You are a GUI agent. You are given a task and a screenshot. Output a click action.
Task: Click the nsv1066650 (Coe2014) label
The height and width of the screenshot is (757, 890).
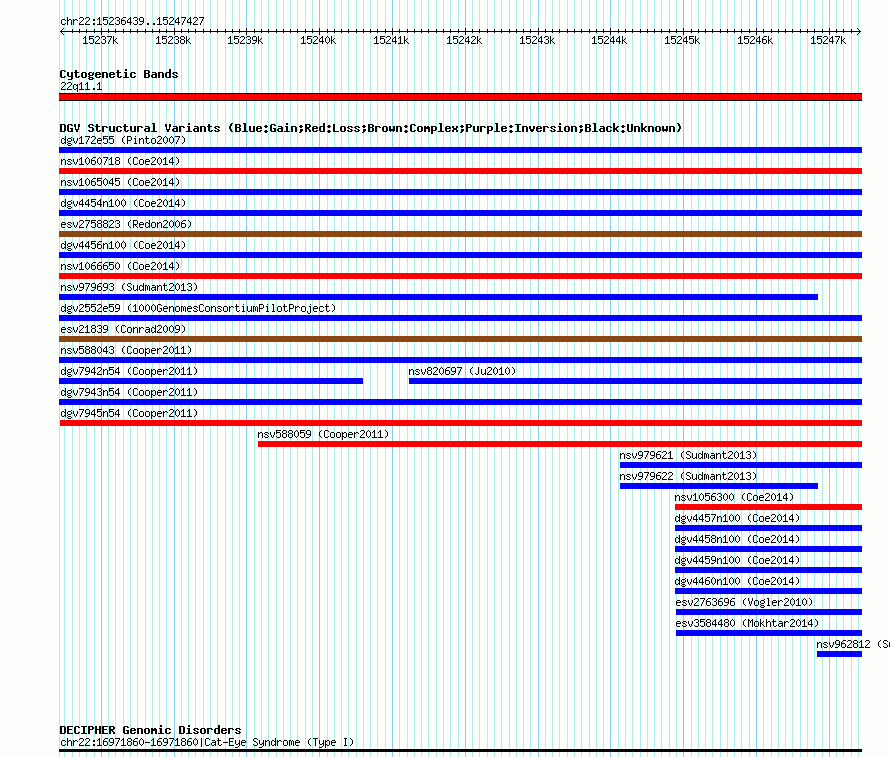coord(120,266)
